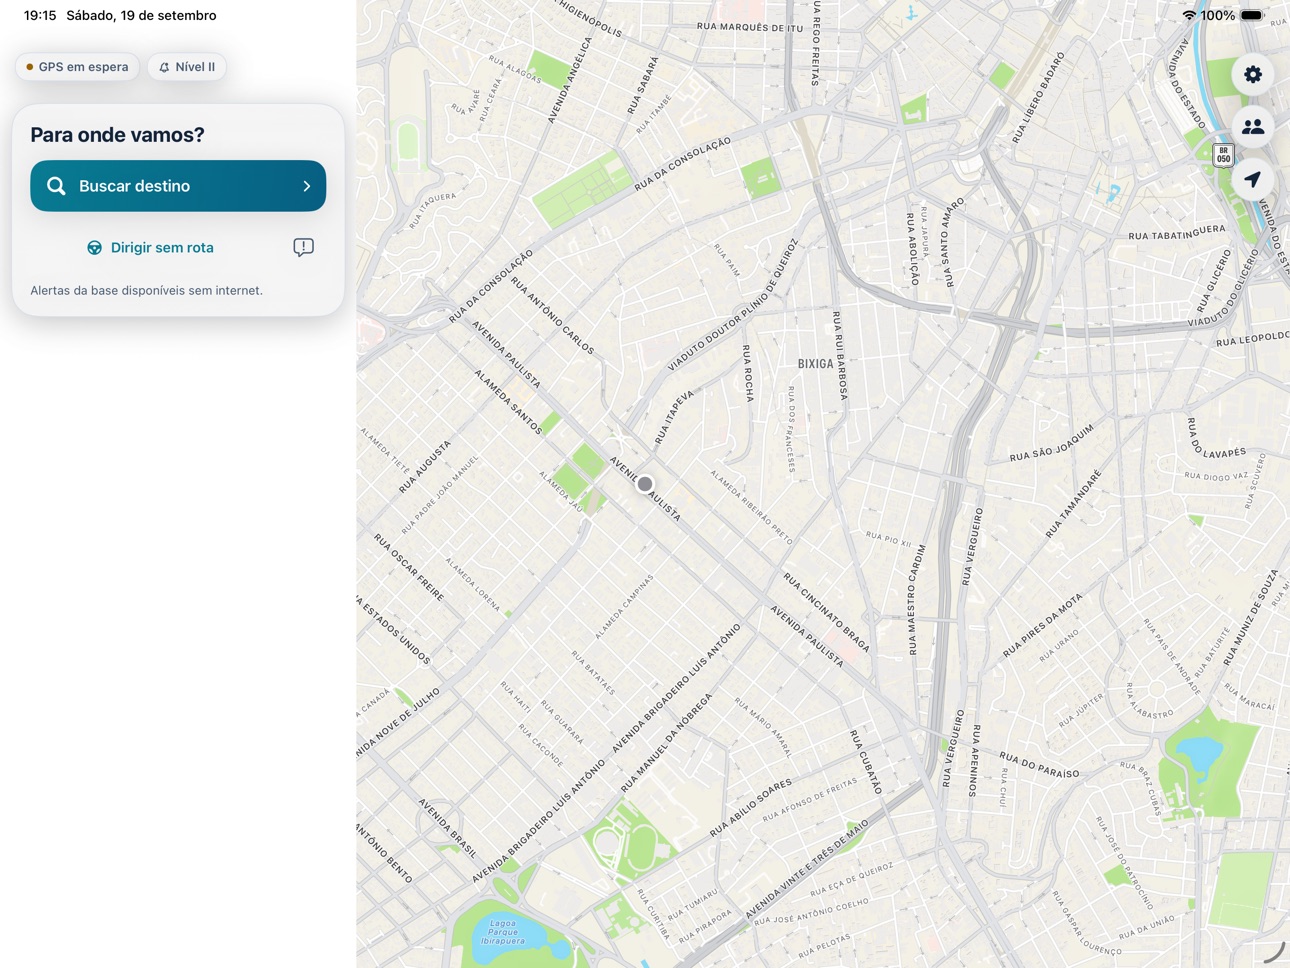This screenshot has height=968, width=1290.
Task: Tap the Rua do Paraíso street label
Action: pyautogui.click(x=1040, y=765)
